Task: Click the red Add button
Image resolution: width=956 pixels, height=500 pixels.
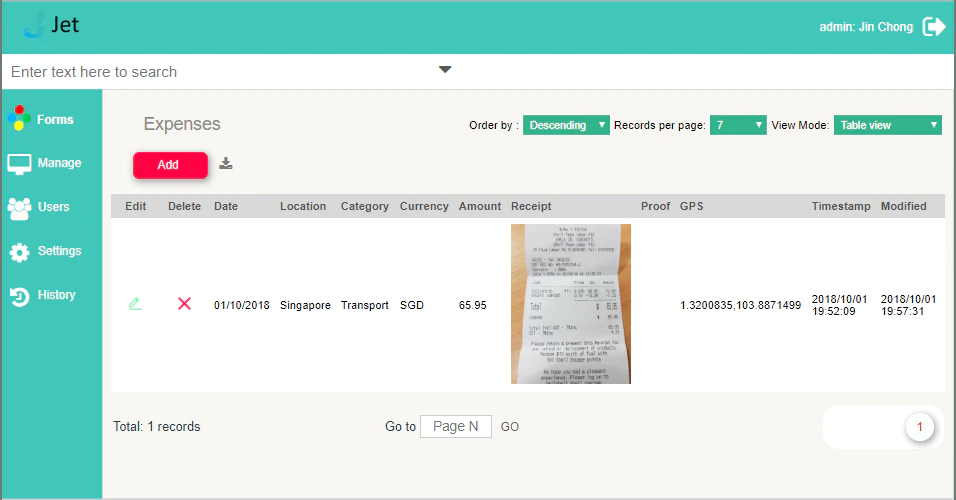Action: (x=170, y=165)
